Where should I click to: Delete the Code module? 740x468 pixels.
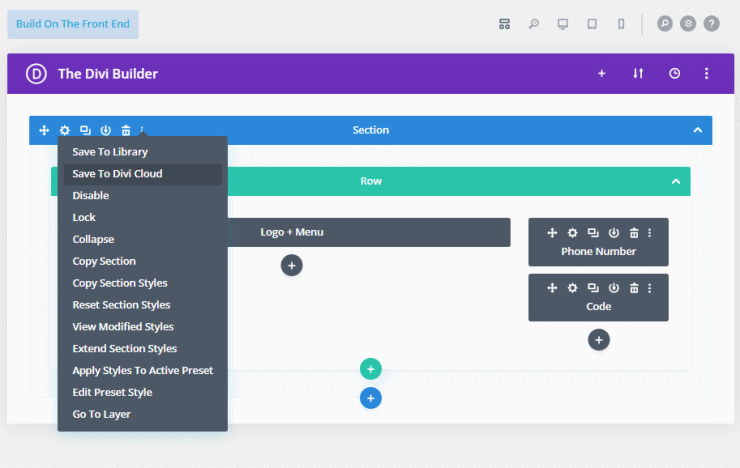634,288
